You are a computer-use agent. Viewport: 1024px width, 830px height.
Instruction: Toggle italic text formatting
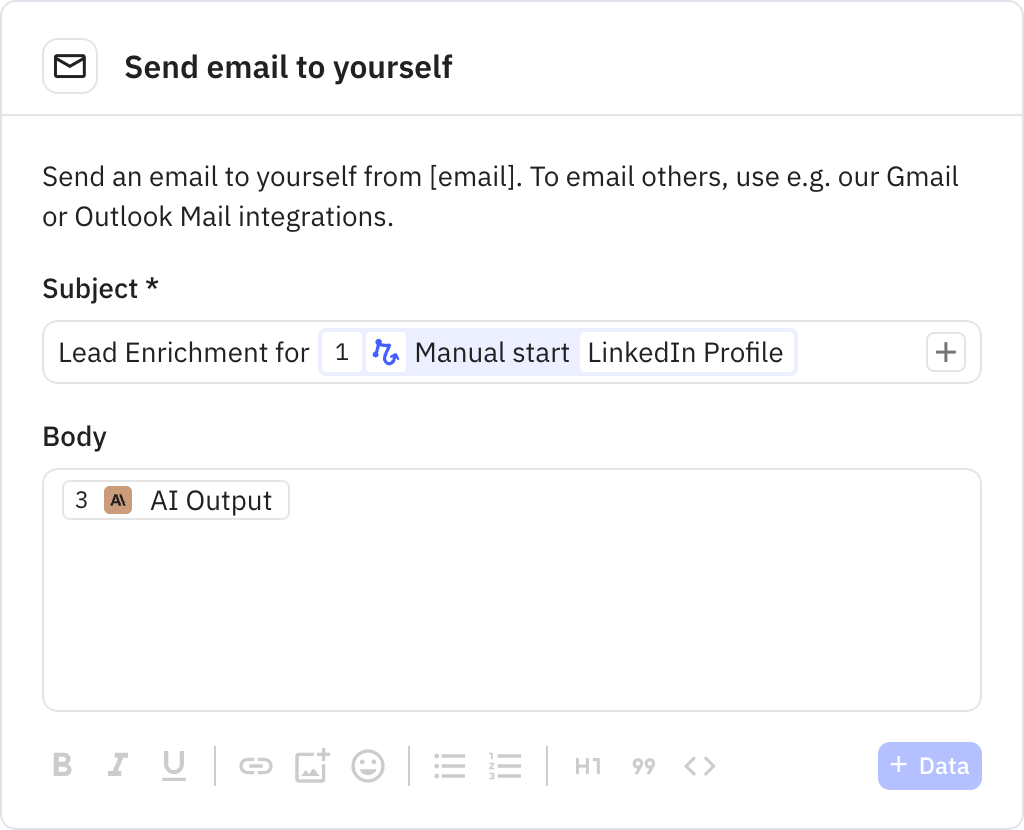[x=117, y=766]
